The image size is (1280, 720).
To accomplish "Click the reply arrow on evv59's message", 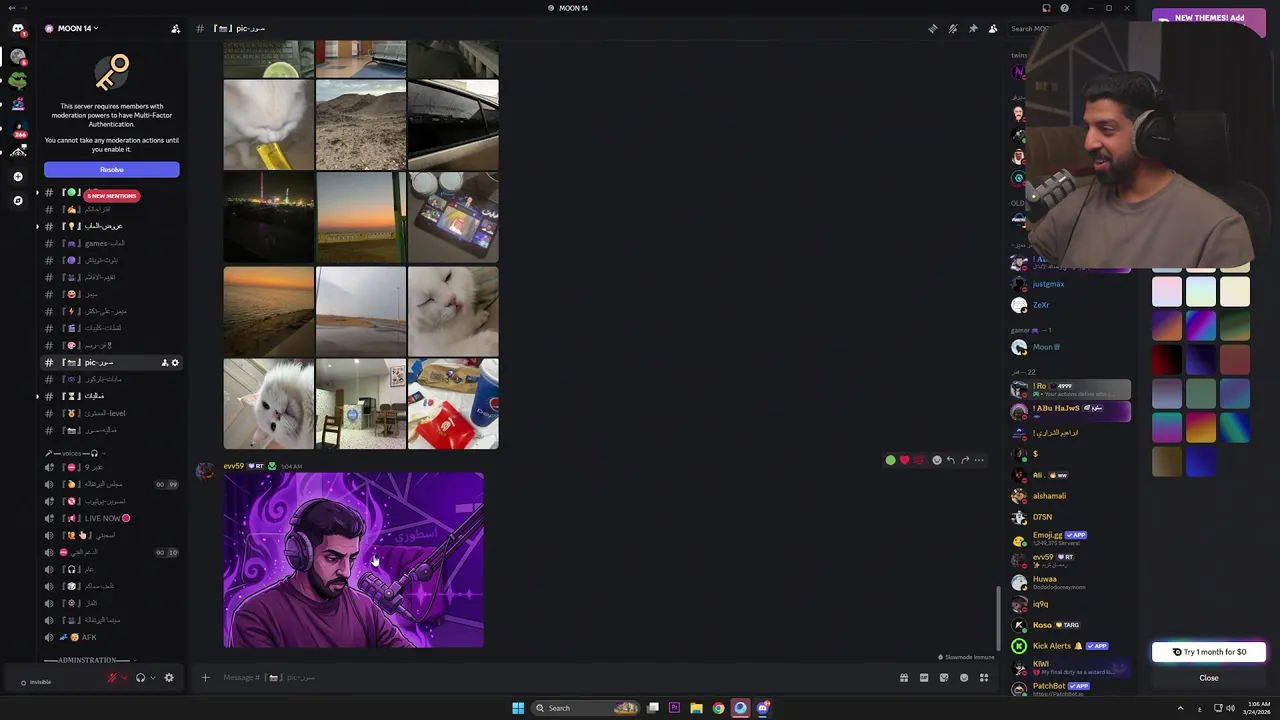I will [x=951, y=460].
